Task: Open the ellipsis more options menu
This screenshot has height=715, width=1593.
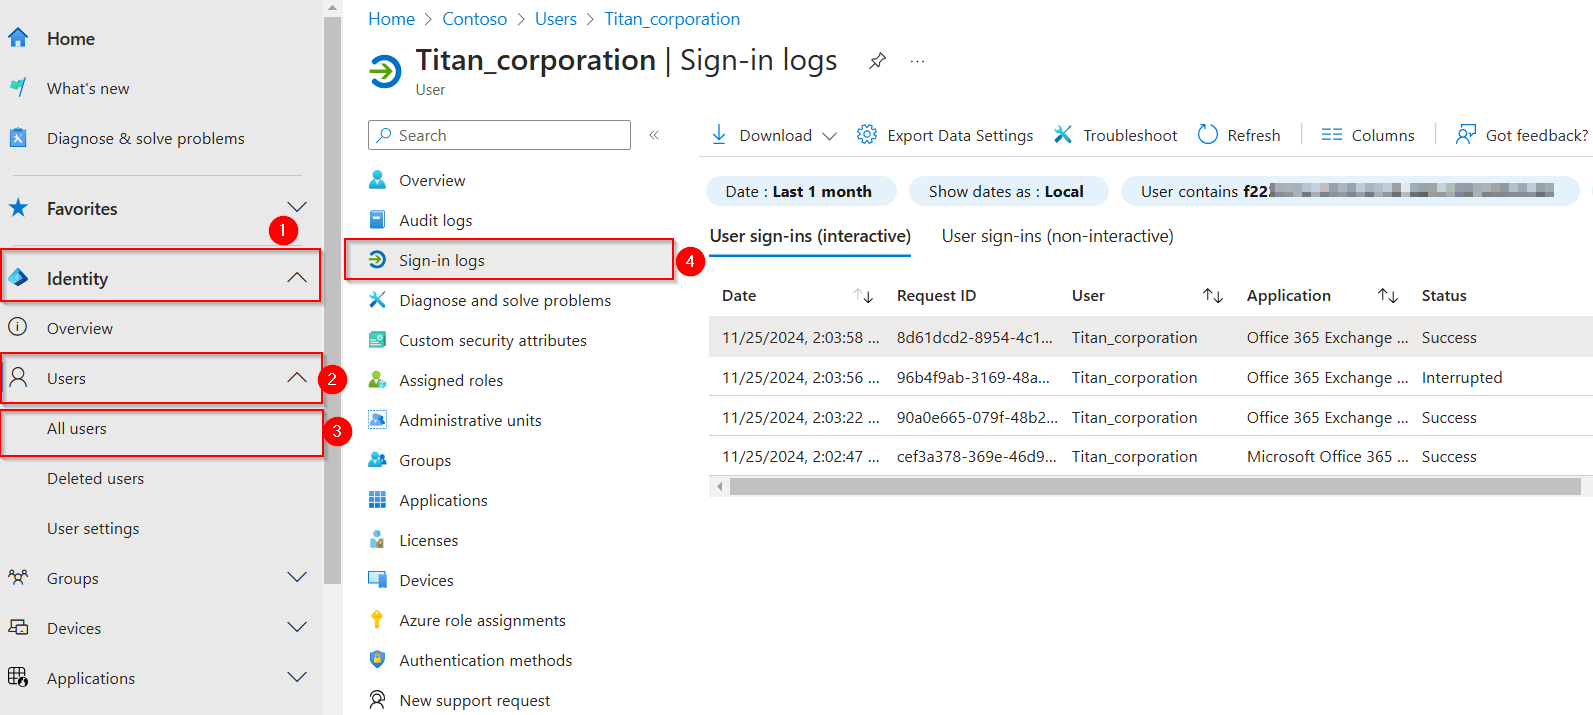Action: tap(917, 61)
